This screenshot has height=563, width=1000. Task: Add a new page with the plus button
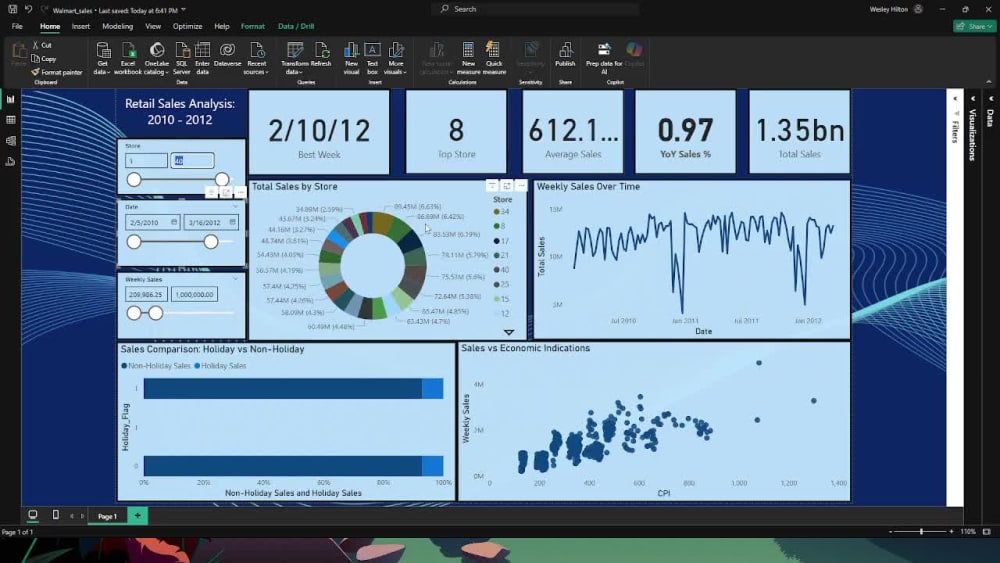pyautogui.click(x=138, y=515)
